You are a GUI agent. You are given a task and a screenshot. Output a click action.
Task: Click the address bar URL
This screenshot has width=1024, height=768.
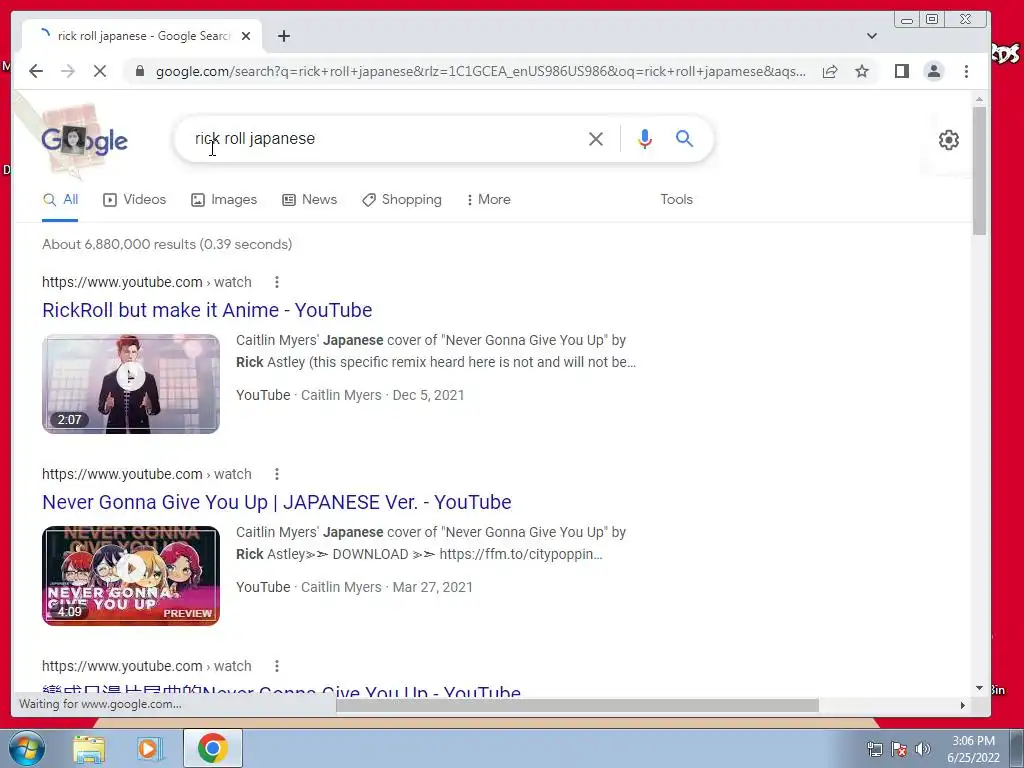click(481, 71)
